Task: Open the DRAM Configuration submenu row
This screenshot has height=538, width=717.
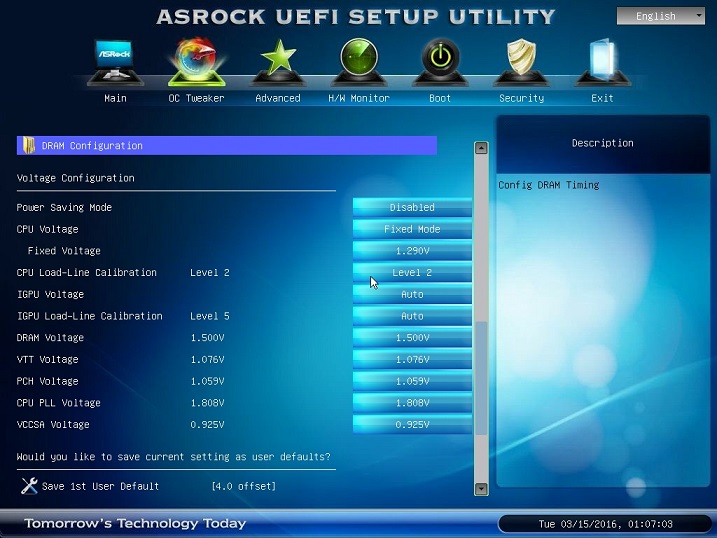Action: tap(227, 145)
